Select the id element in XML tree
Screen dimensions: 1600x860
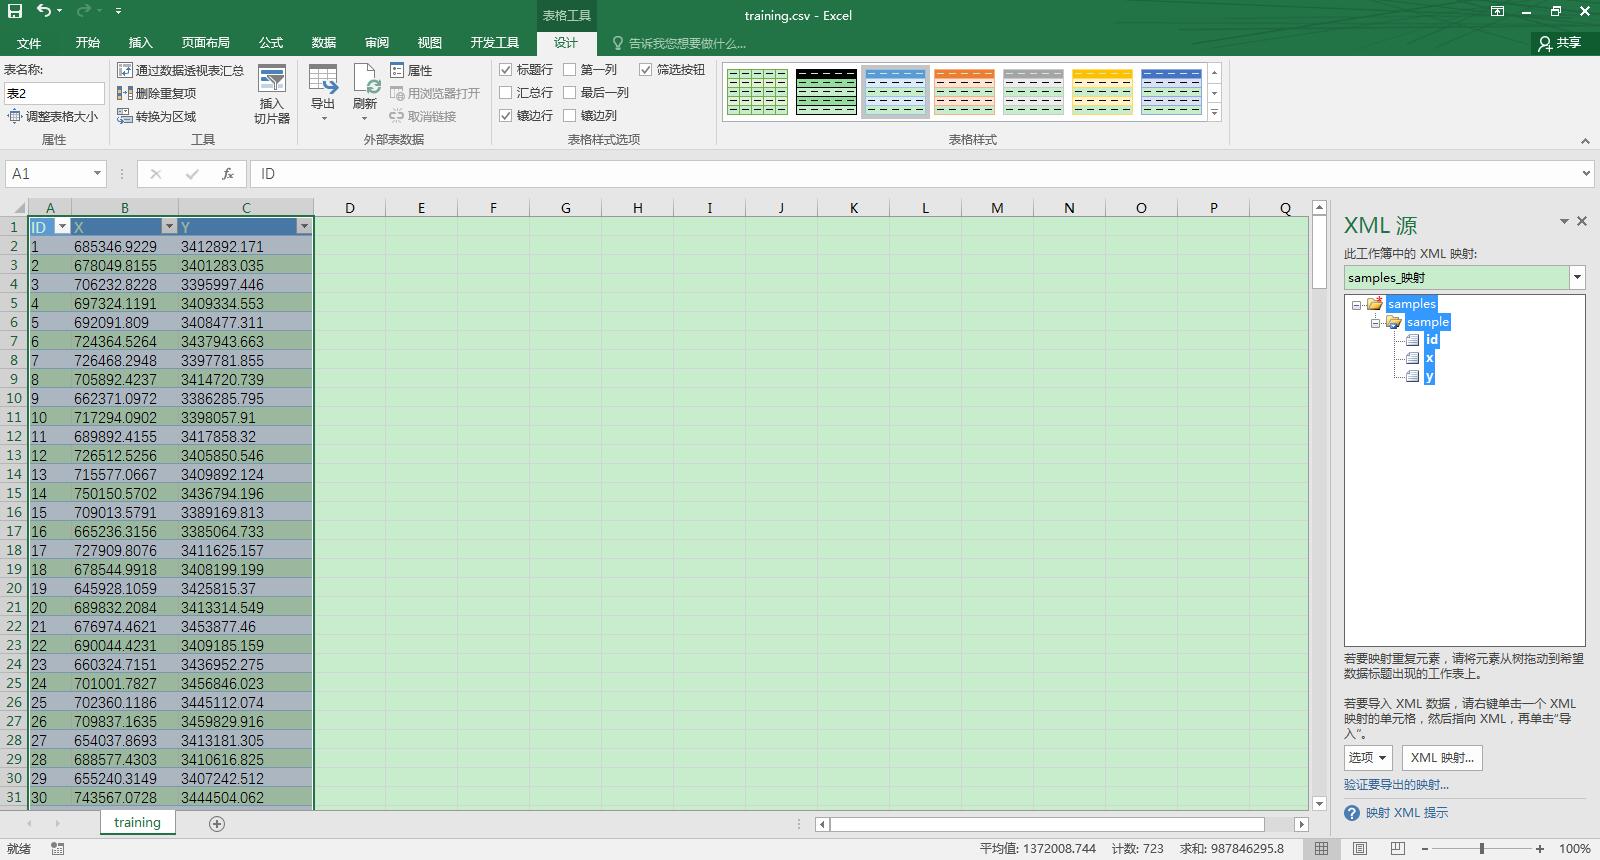point(1432,340)
